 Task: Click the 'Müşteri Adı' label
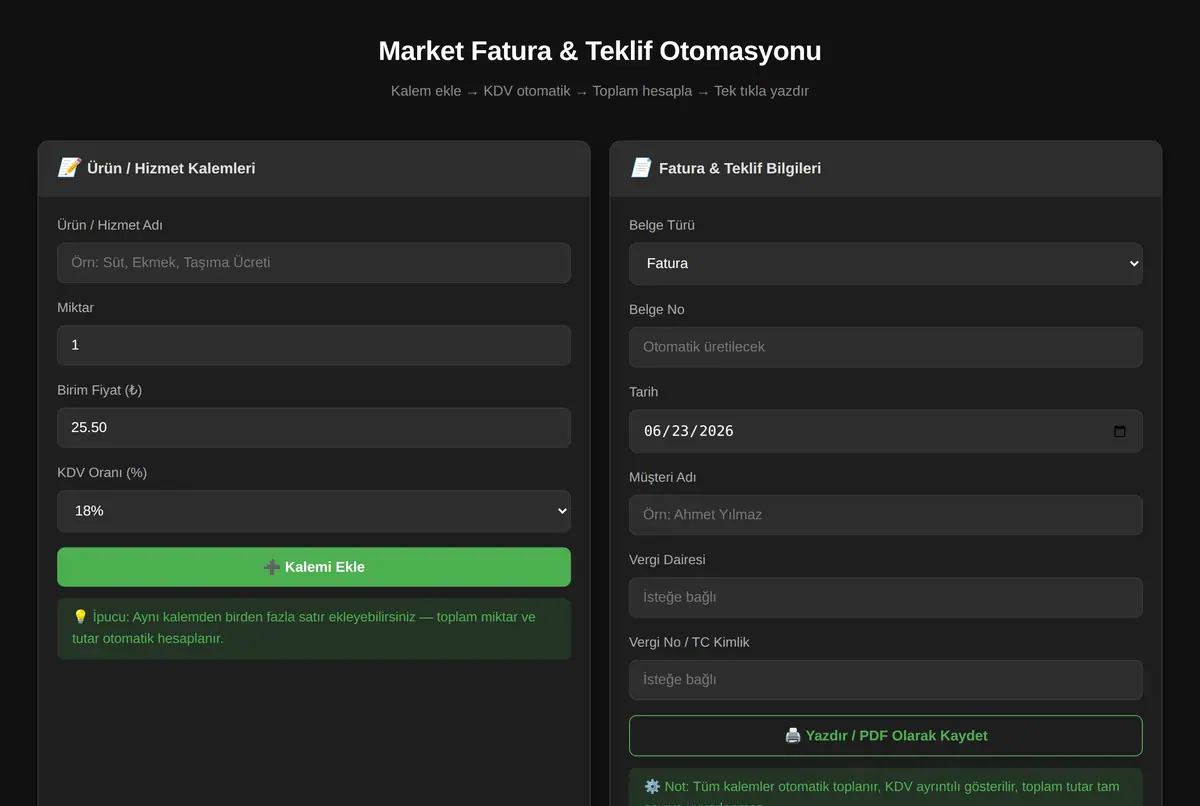pos(663,477)
